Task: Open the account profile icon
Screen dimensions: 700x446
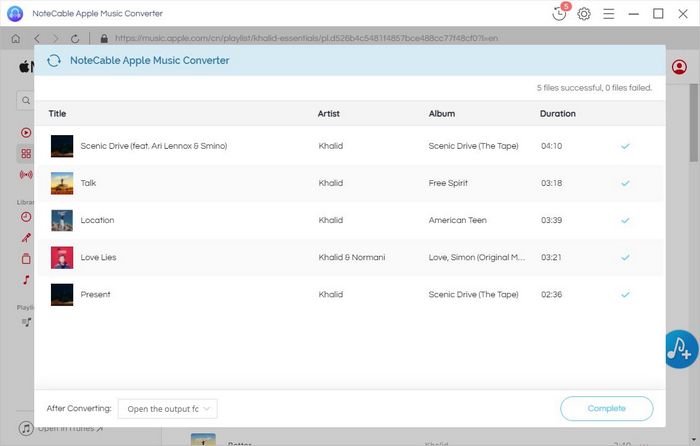Action: [x=679, y=67]
